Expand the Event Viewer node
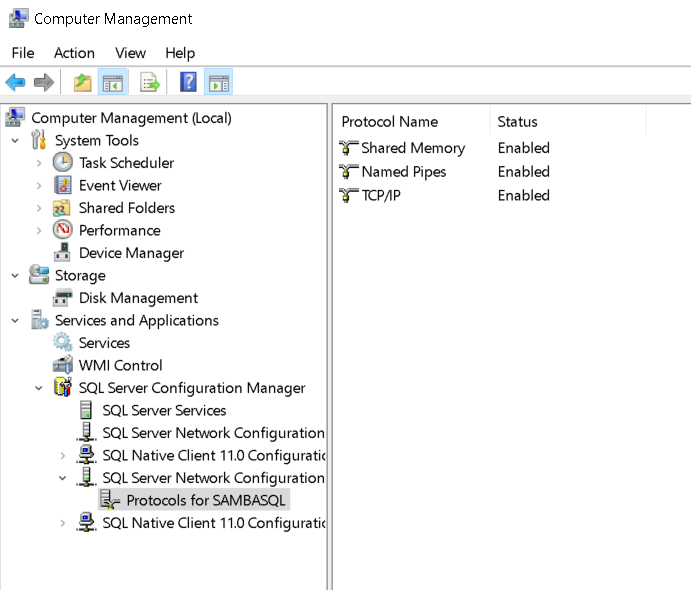The width and height of the screenshot is (691, 590). point(39,186)
